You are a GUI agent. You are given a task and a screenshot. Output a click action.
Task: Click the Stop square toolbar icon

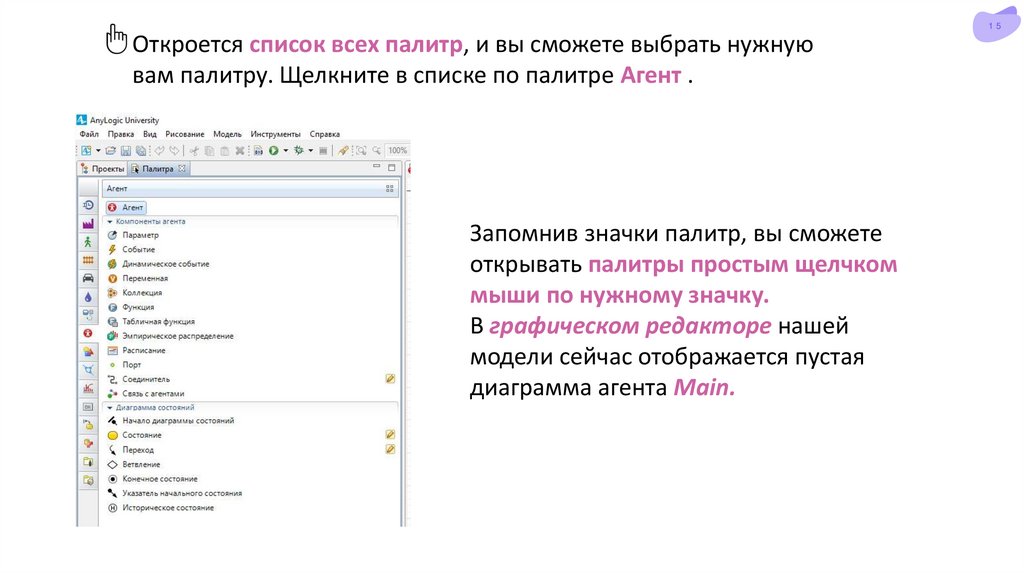(x=323, y=150)
